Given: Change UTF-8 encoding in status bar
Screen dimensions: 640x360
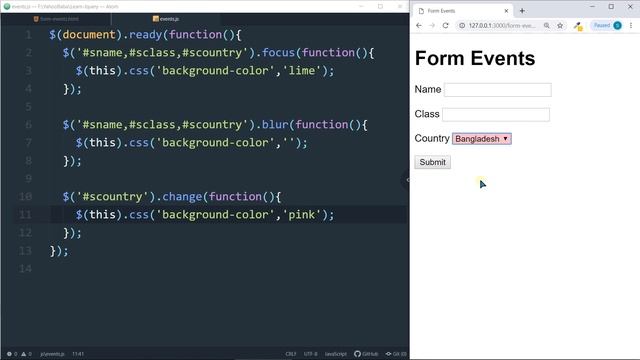Looking at the screenshot, I should click(311, 354).
